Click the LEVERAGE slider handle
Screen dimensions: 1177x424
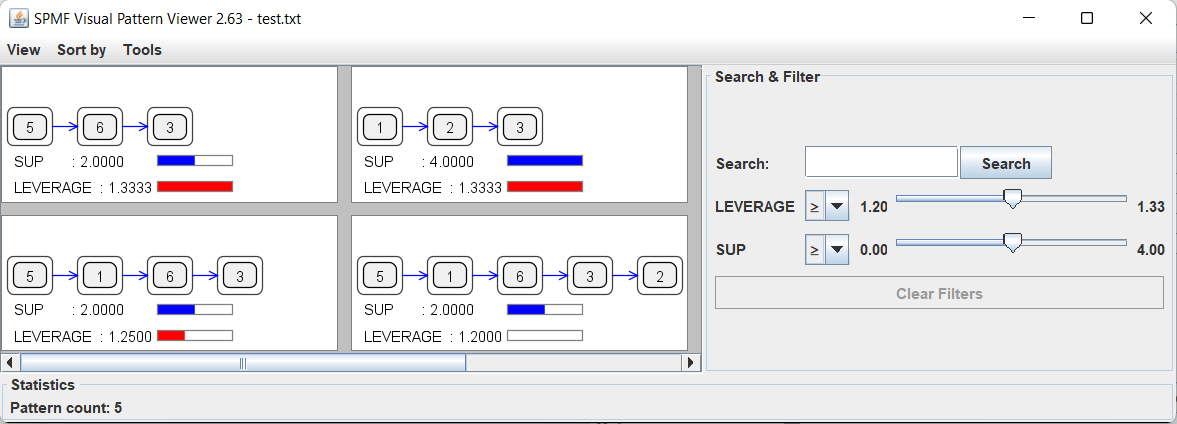[x=1012, y=200]
